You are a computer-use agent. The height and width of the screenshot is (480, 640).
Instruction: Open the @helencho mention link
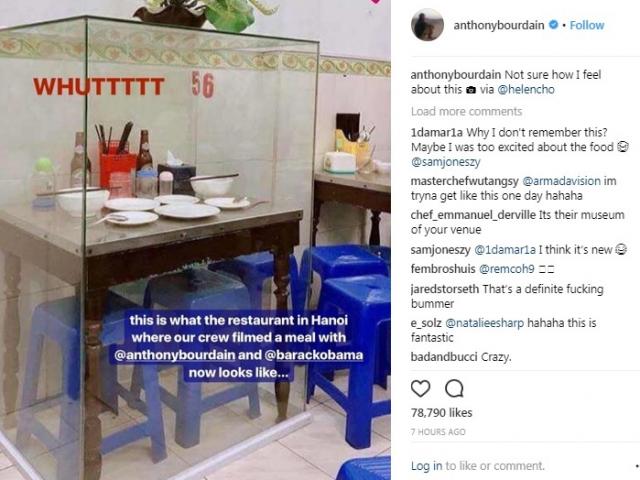(526, 89)
